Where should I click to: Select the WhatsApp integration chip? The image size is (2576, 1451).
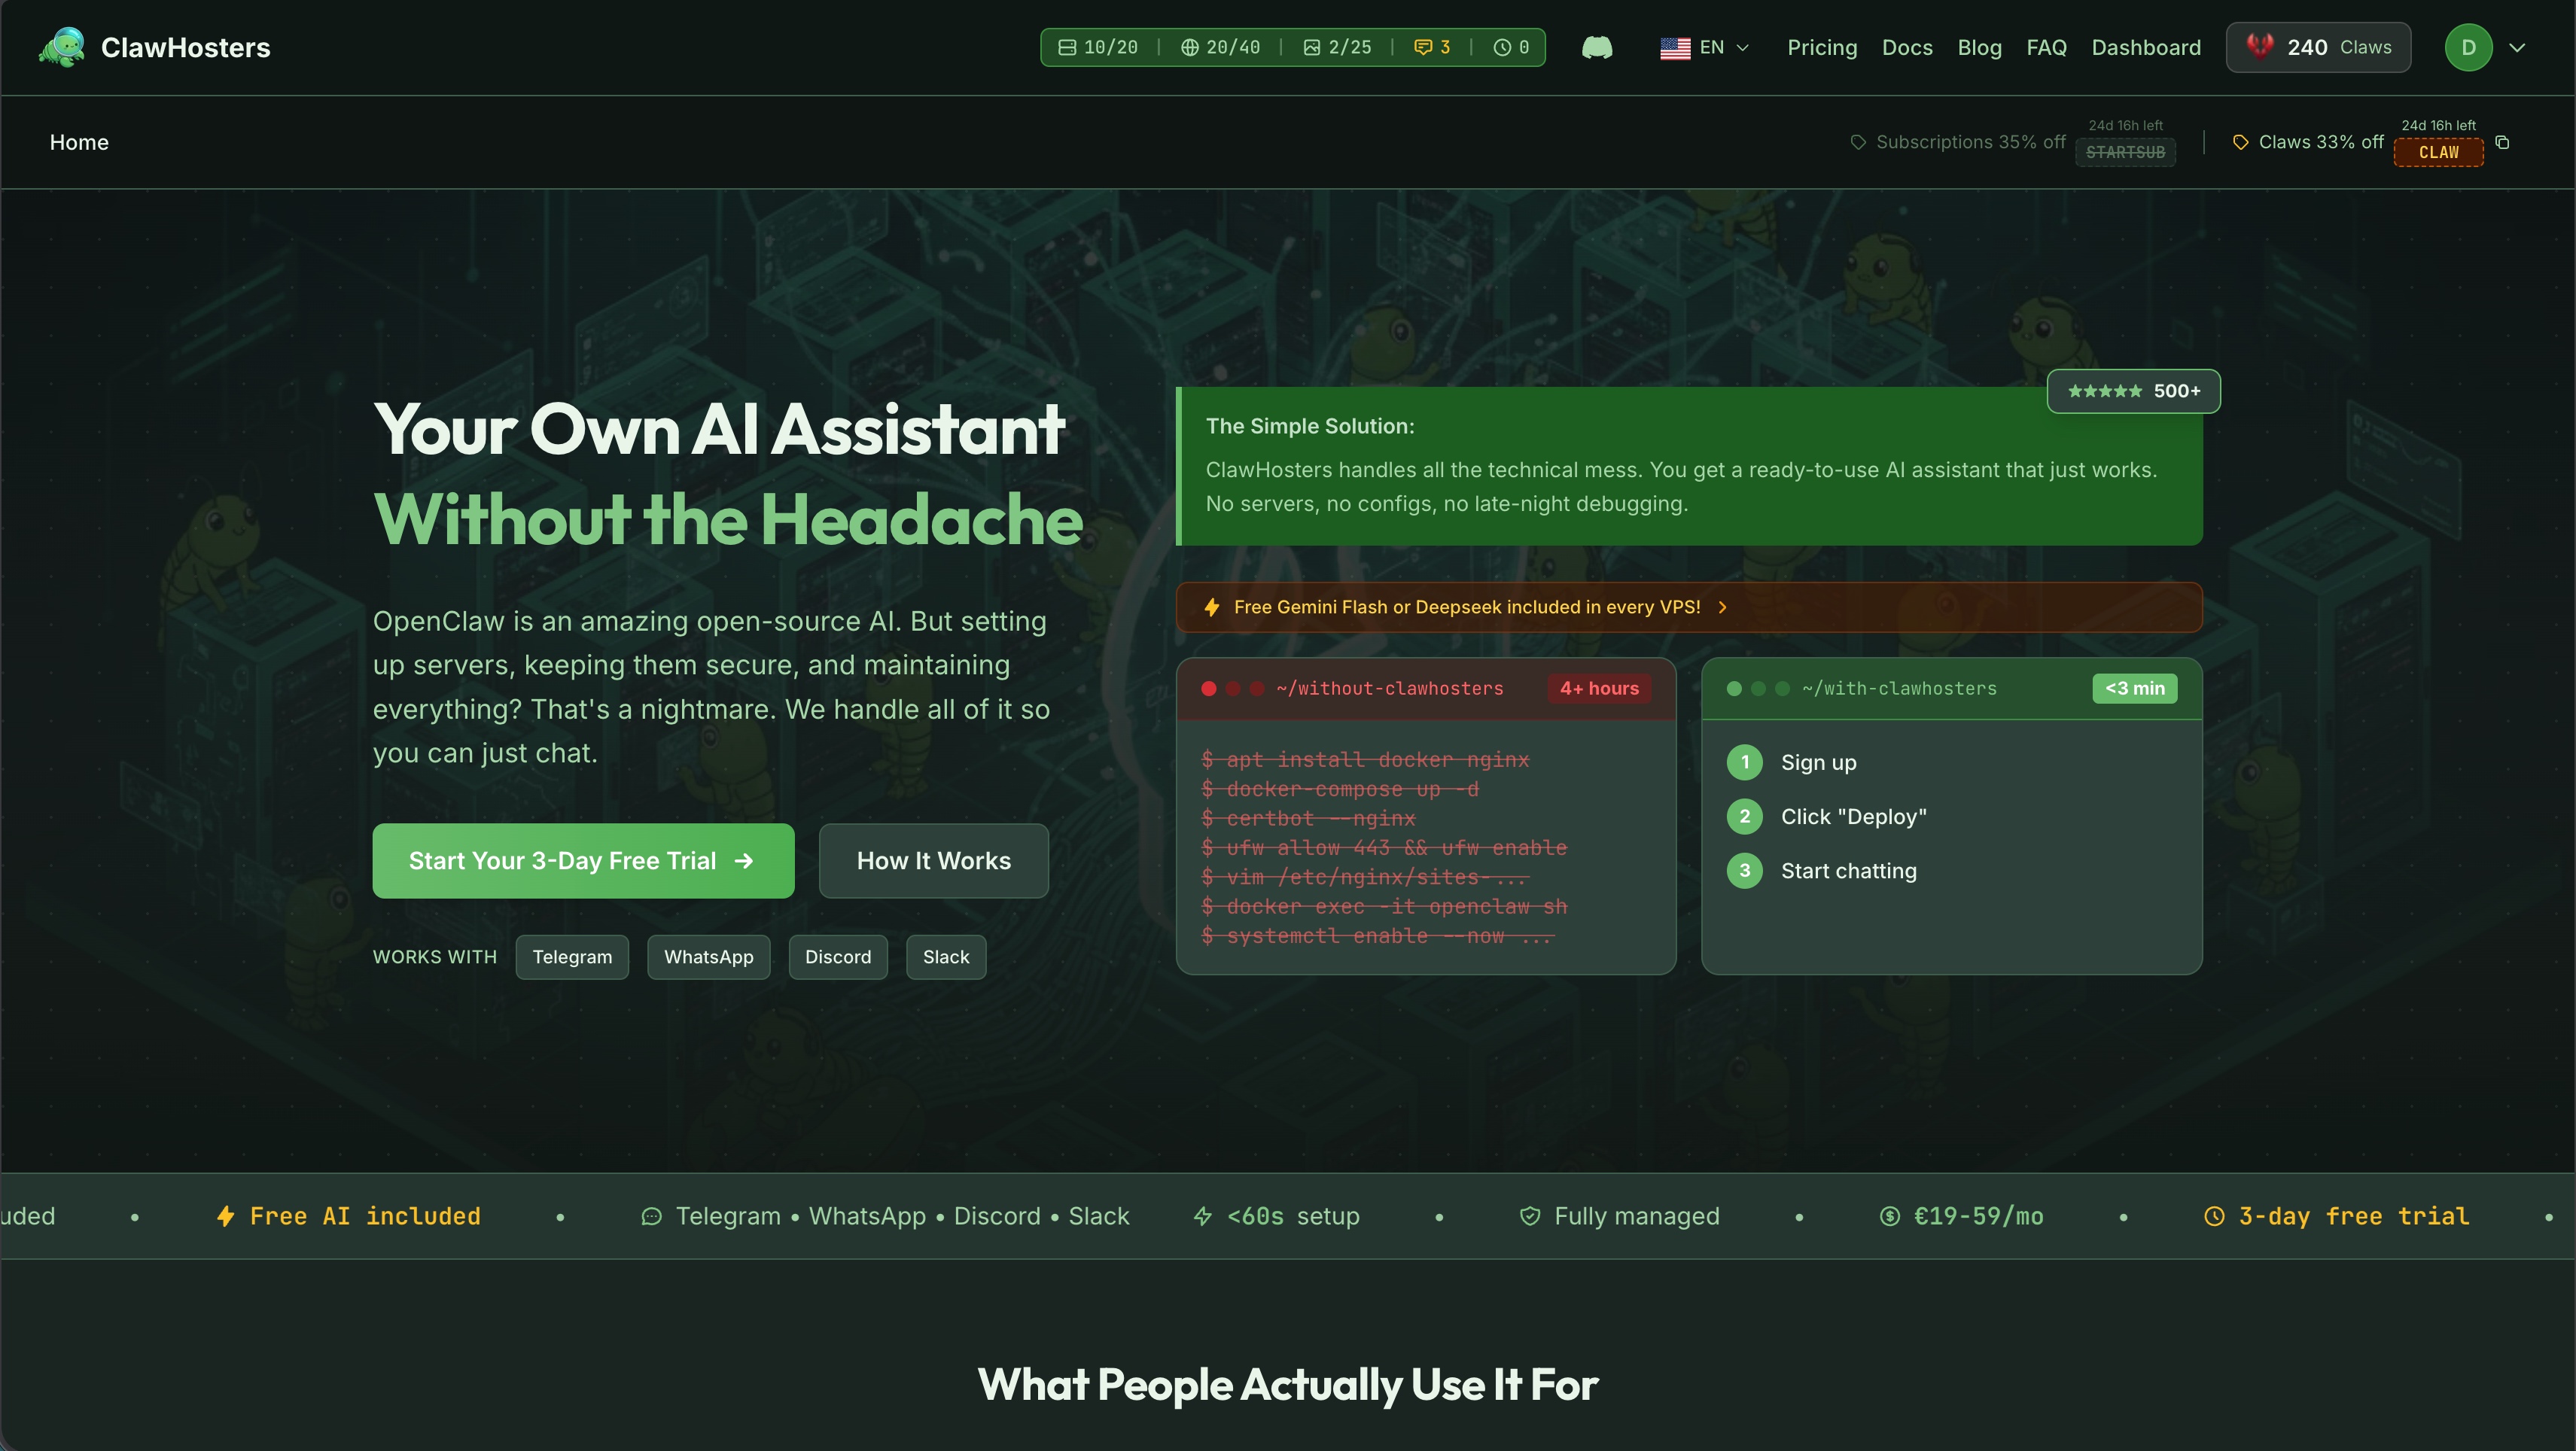tap(708, 957)
